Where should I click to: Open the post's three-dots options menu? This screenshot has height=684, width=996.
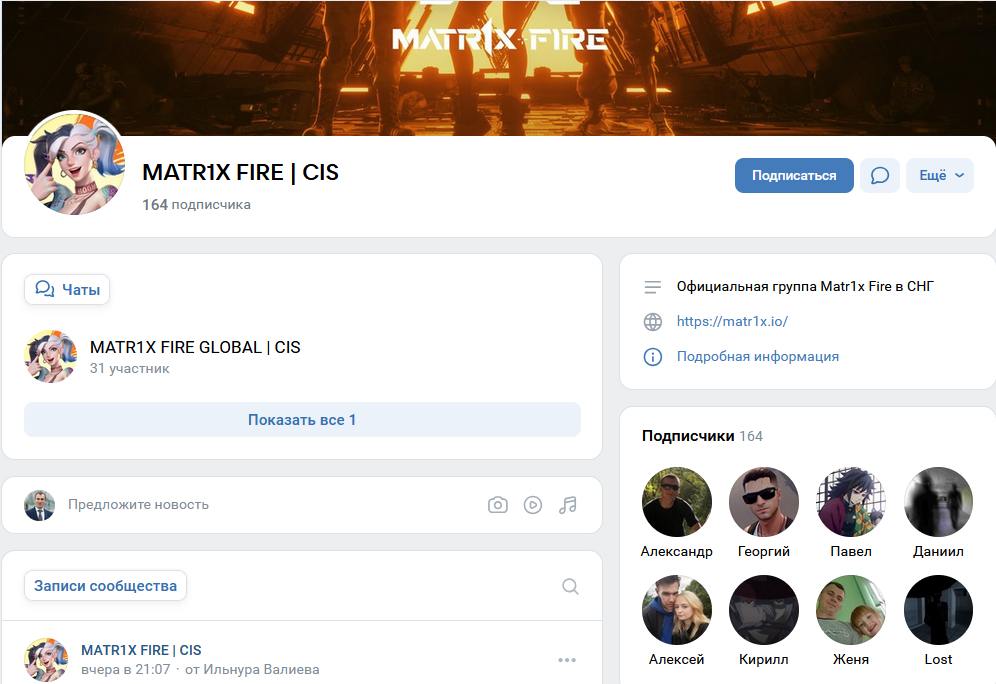pyautogui.click(x=567, y=661)
